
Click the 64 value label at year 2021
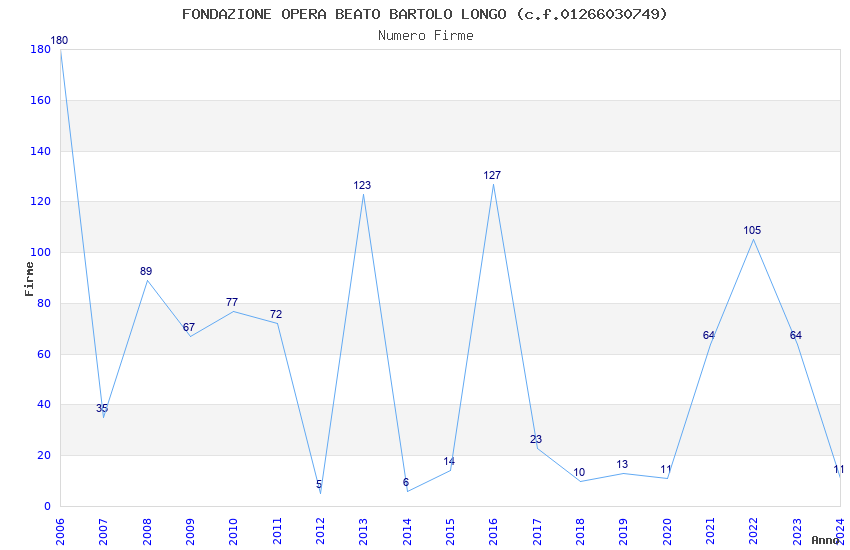click(x=709, y=335)
